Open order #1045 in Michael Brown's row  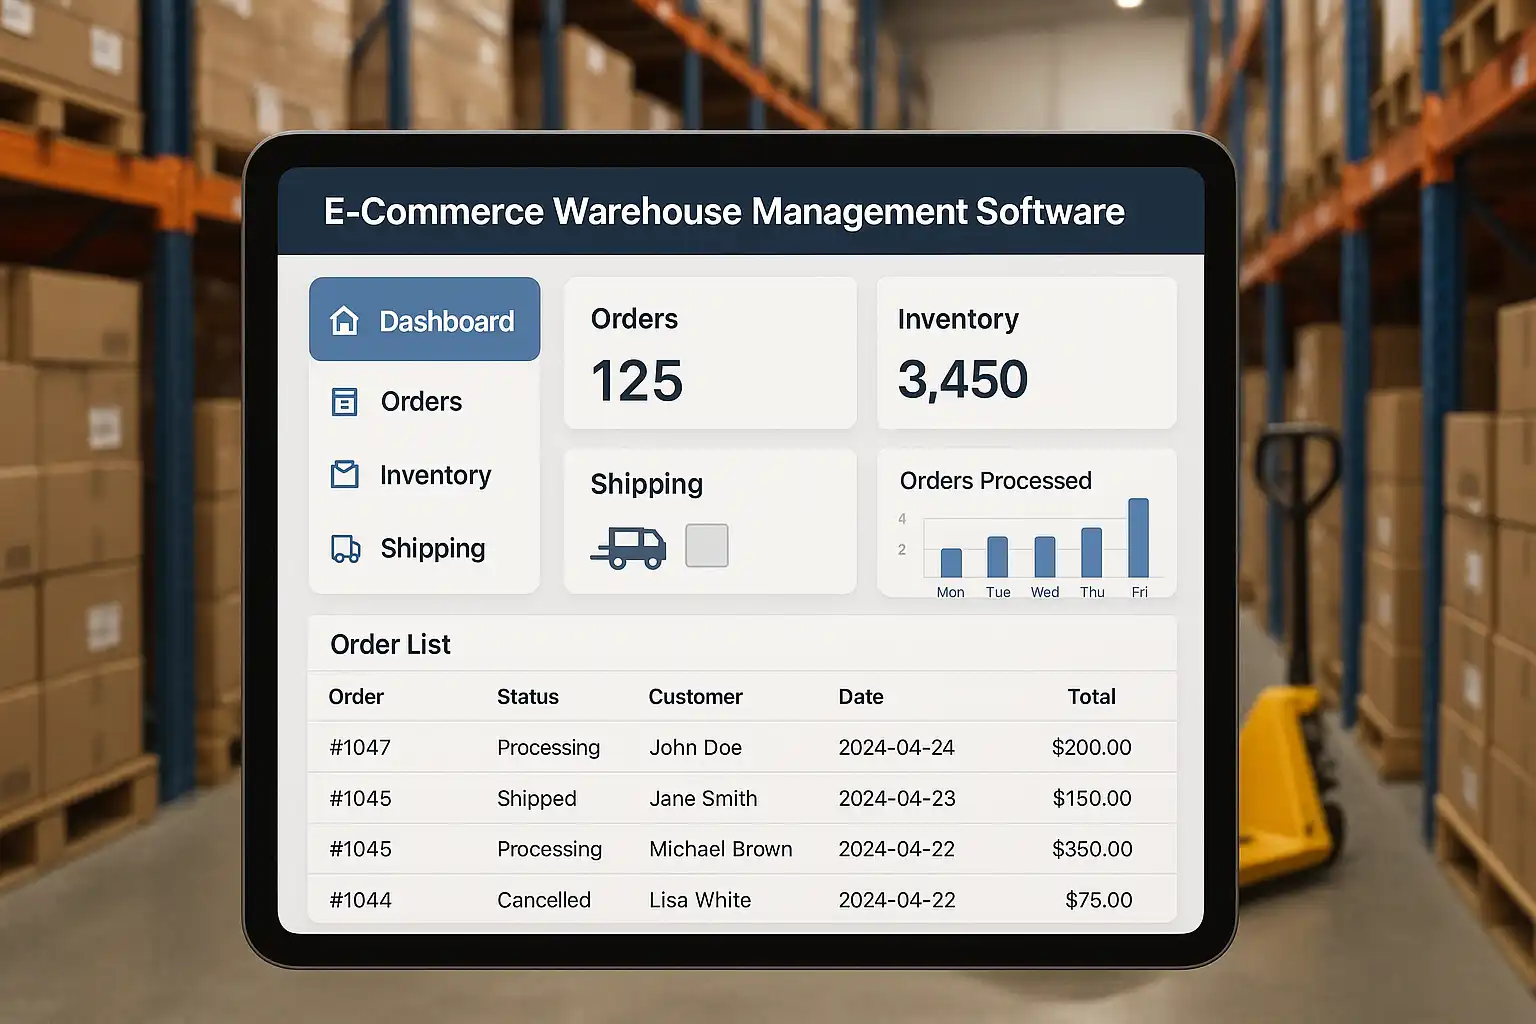360,850
